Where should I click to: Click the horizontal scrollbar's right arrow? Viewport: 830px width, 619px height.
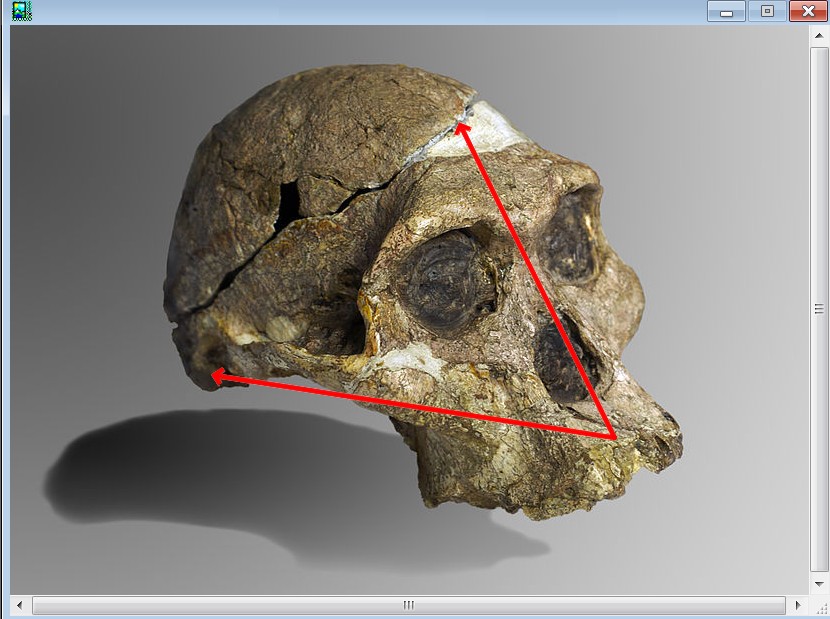coord(797,605)
